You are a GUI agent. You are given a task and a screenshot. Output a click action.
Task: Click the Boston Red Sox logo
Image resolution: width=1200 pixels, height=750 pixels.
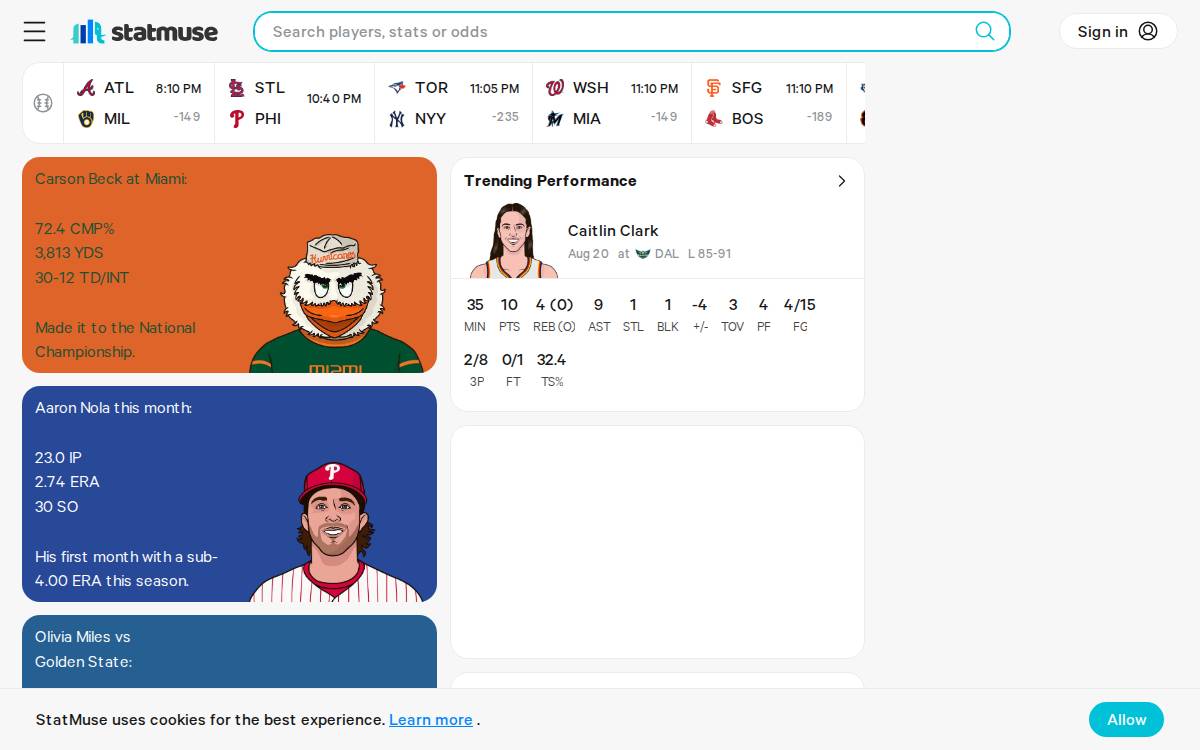[714, 119]
